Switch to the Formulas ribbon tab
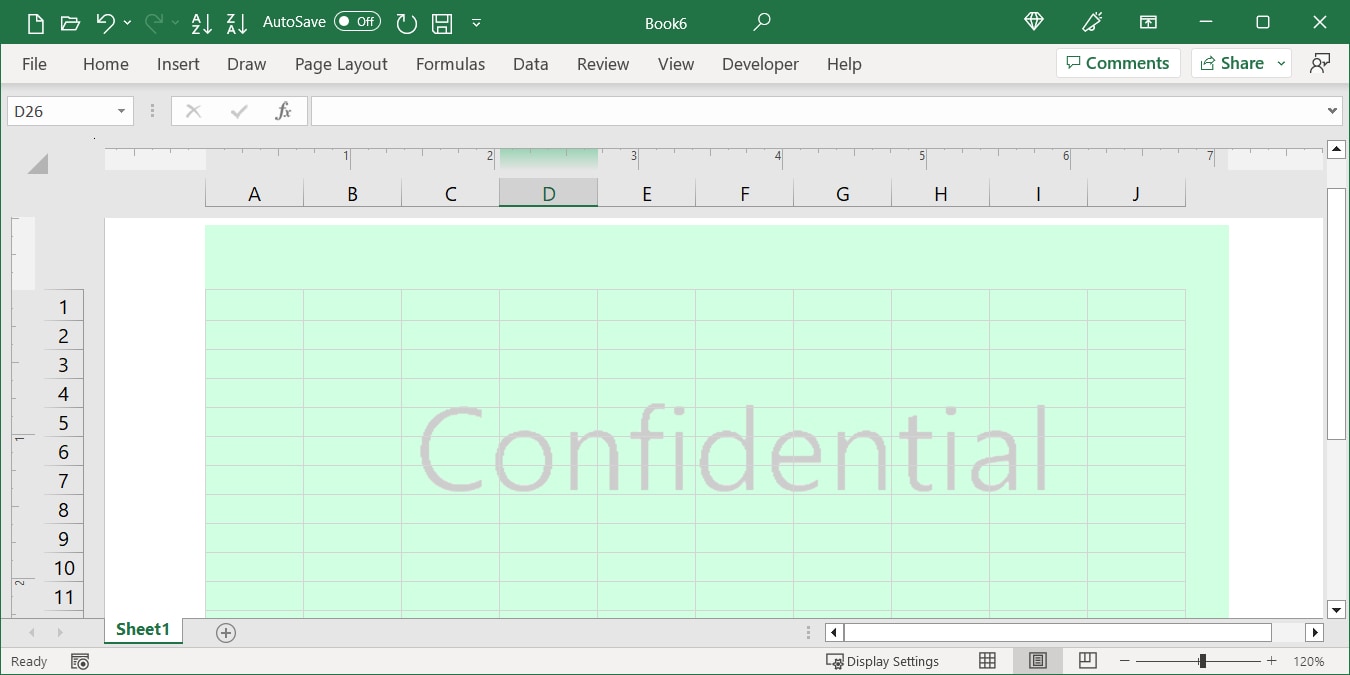The image size is (1350, 675). (x=450, y=63)
